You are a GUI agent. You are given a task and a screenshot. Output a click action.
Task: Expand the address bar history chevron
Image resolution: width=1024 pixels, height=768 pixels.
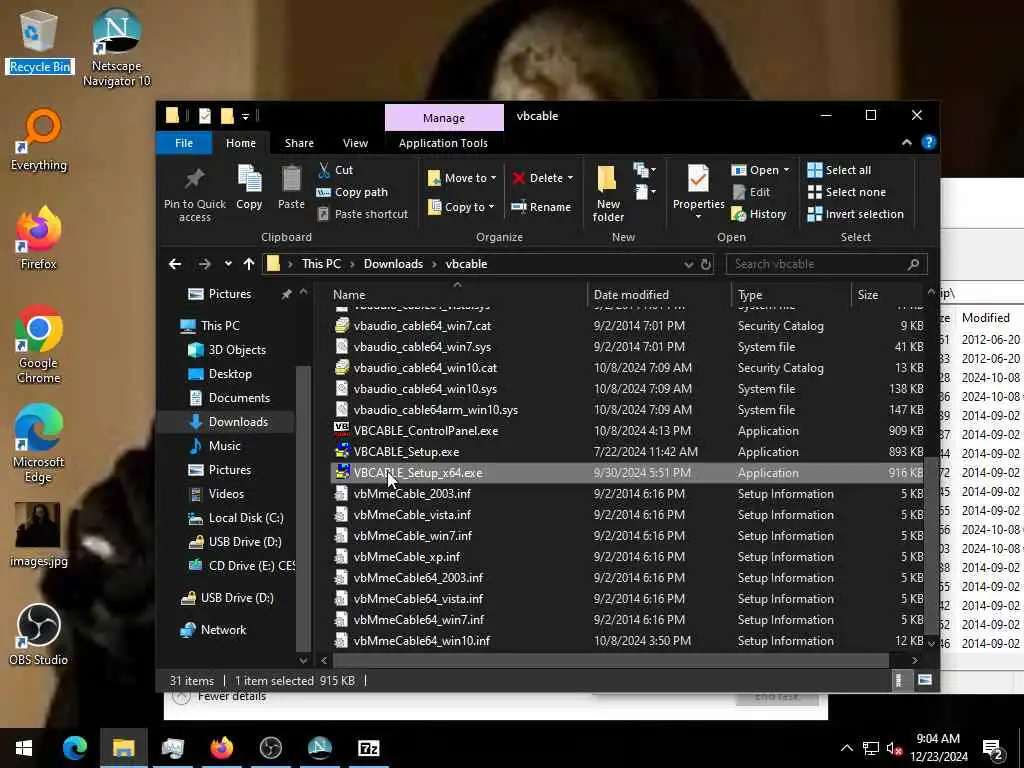(x=688, y=264)
